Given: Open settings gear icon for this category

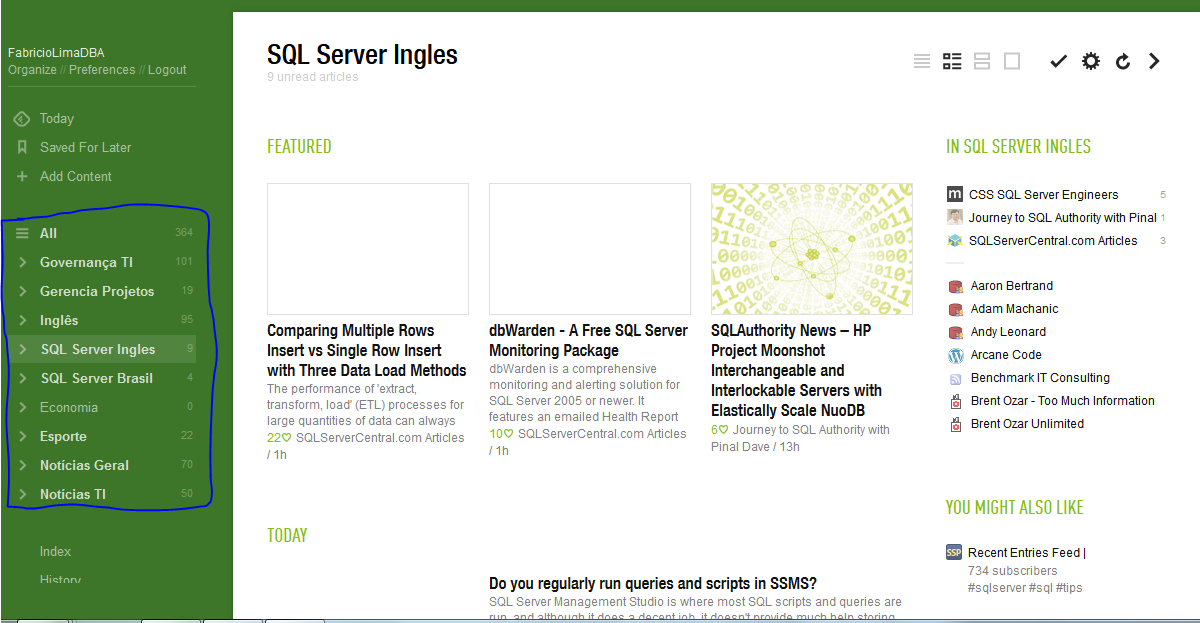Looking at the screenshot, I should pyautogui.click(x=1091, y=62).
